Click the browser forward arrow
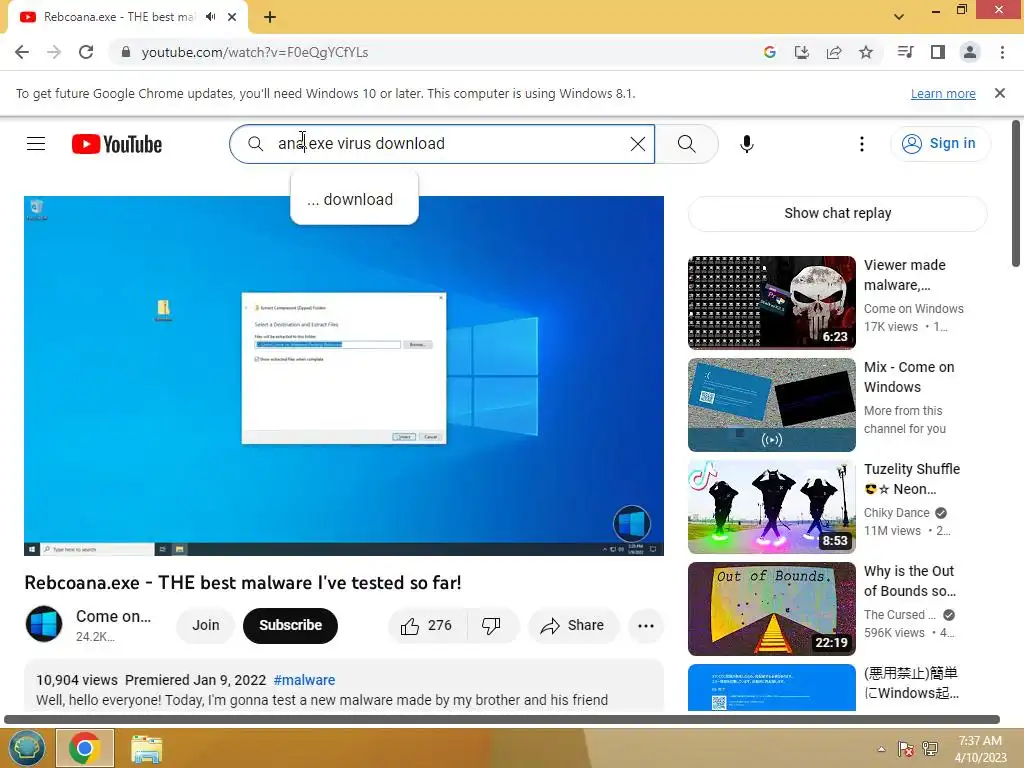Image resolution: width=1024 pixels, height=768 pixels. [x=54, y=52]
